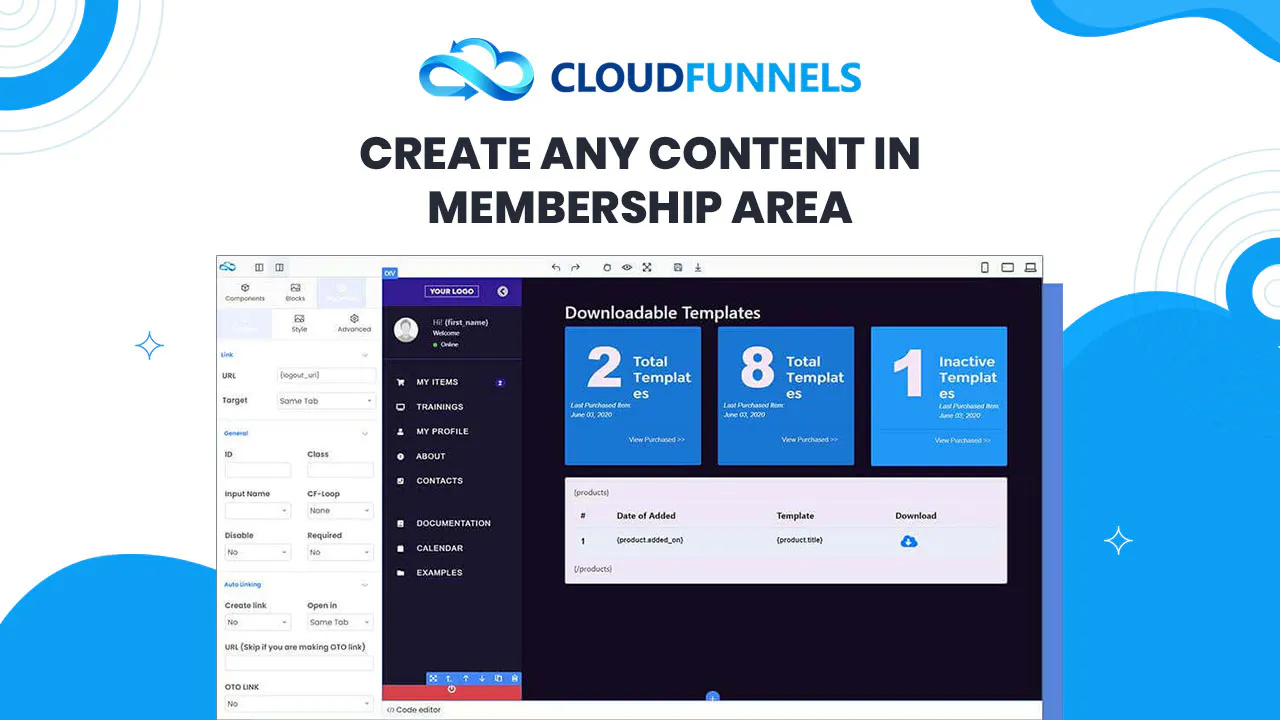
Task: Open EXAMPLES in the sidebar
Action: tap(439, 573)
